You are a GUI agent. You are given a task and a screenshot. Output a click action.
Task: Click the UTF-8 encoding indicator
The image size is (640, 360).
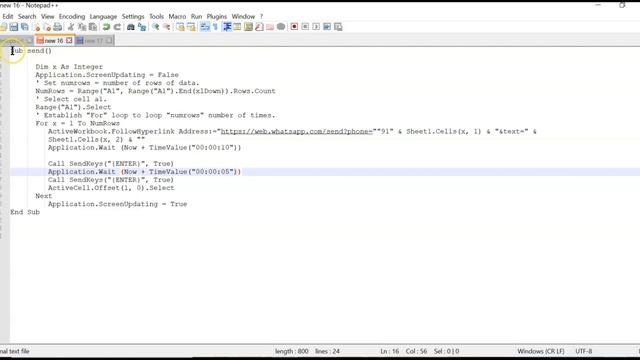(x=584, y=351)
